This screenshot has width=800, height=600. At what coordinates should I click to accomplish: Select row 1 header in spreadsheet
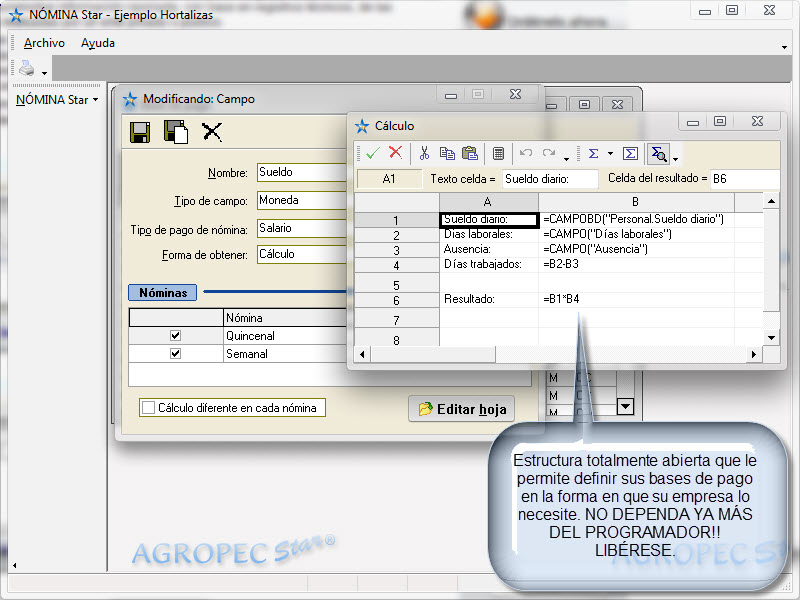(396, 220)
